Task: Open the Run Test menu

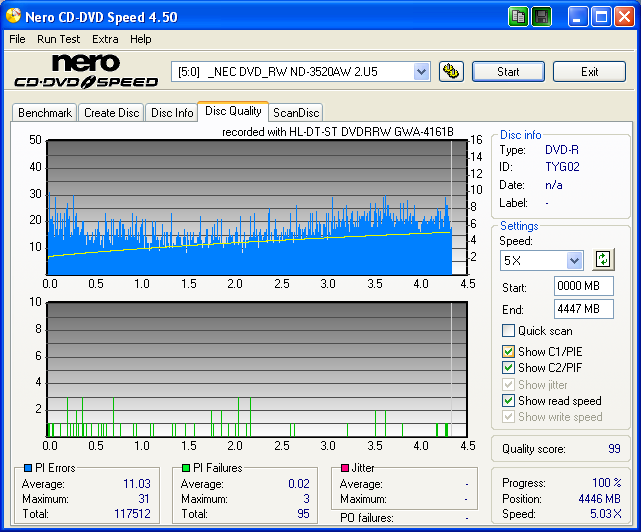Action: (58, 39)
